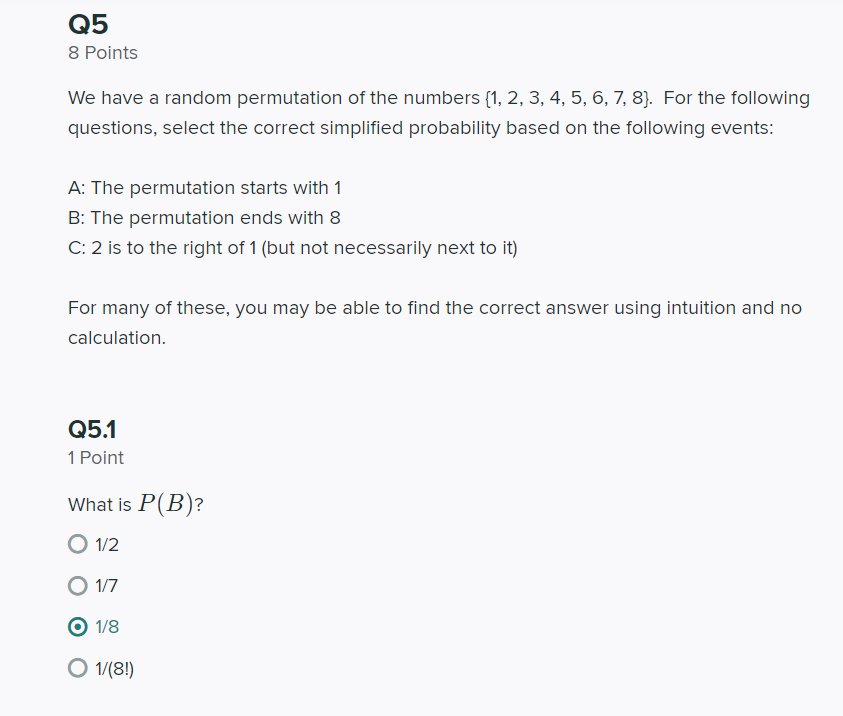
Task: Click the event description for A
Action: (204, 187)
